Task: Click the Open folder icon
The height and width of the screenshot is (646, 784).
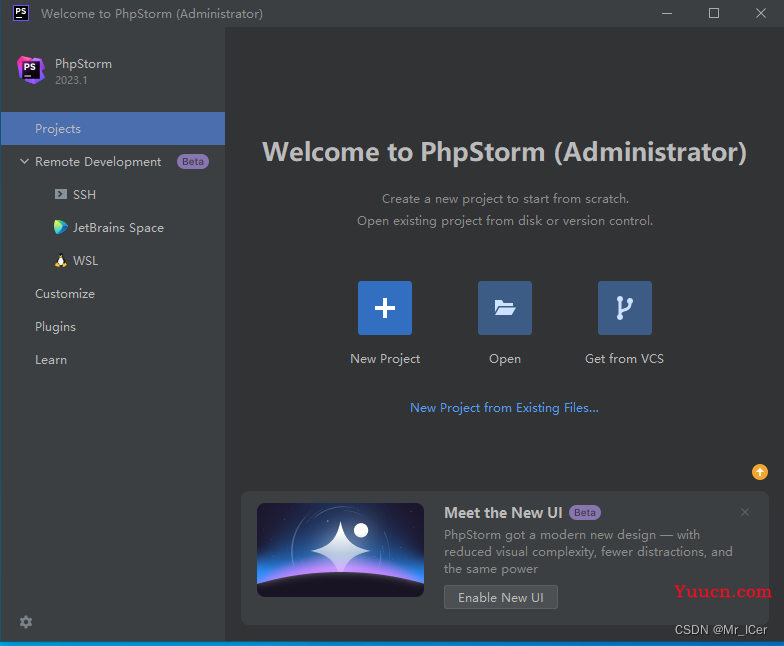Action: [x=504, y=308]
